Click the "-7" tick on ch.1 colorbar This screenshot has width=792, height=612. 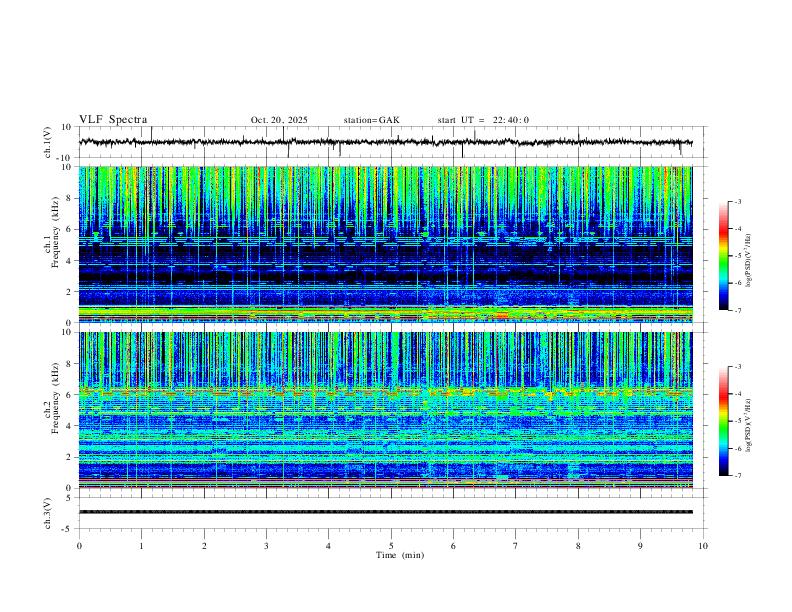pyautogui.click(x=737, y=310)
